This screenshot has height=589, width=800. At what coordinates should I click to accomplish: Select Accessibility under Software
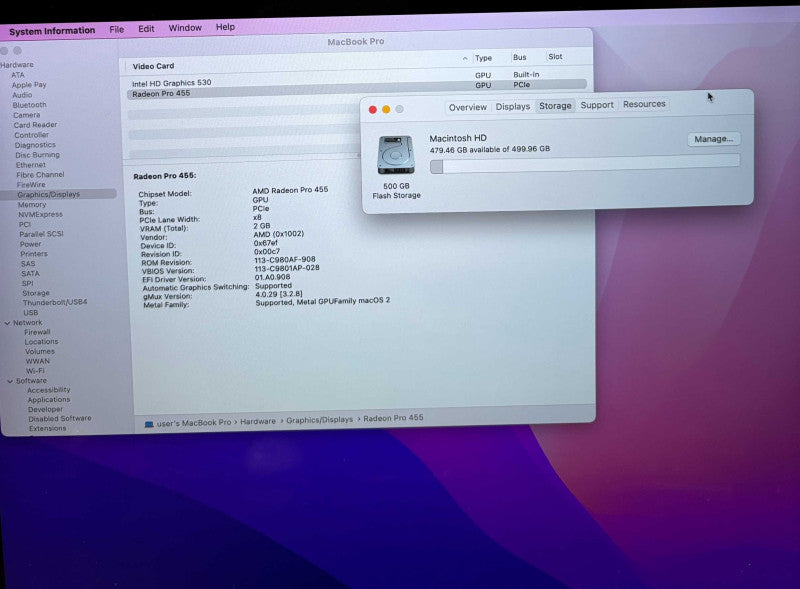point(48,390)
